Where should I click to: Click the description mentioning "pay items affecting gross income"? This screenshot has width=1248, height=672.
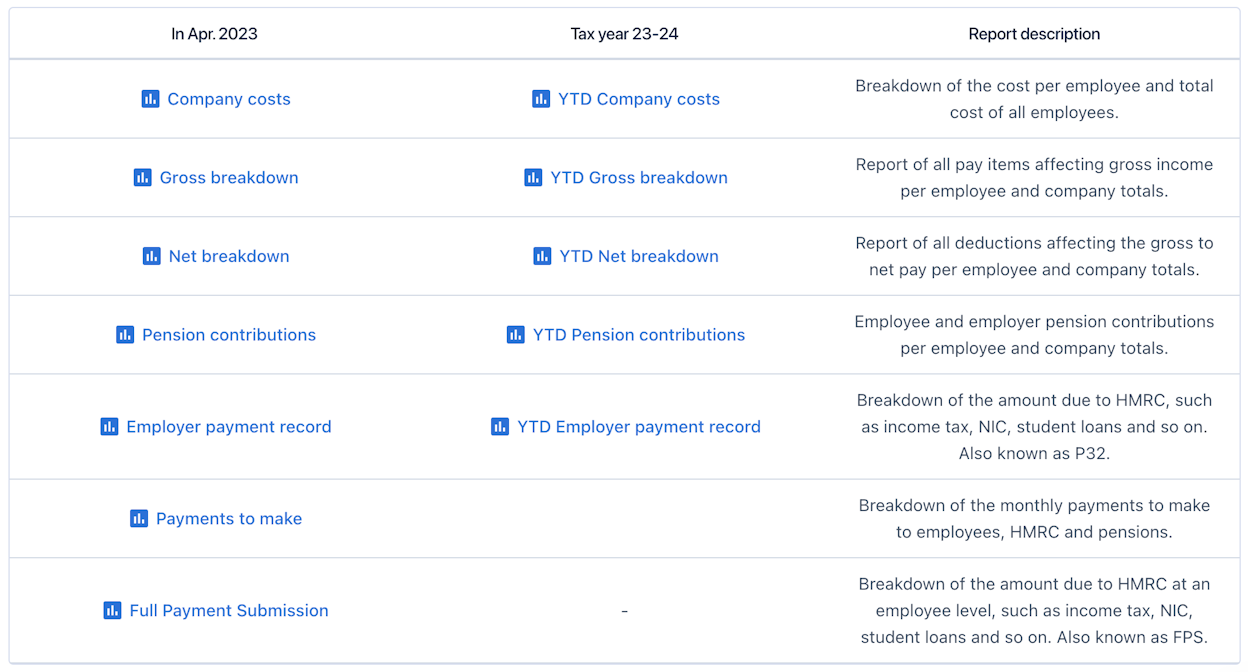pyautogui.click(x=1034, y=177)
